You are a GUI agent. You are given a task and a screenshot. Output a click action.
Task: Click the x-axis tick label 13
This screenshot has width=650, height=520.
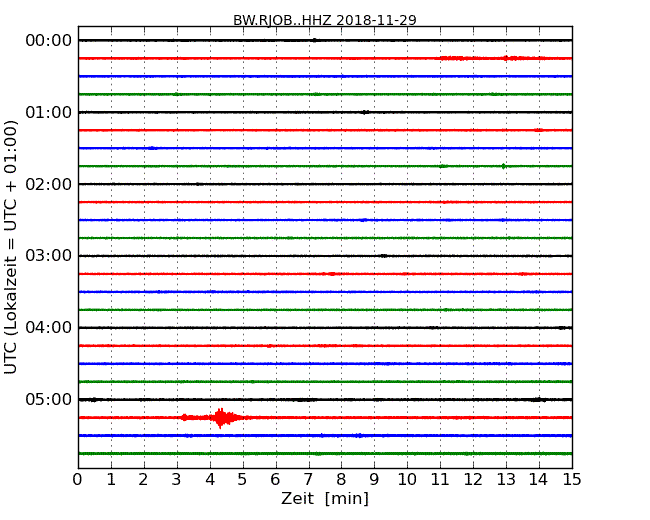click(506, 479)
